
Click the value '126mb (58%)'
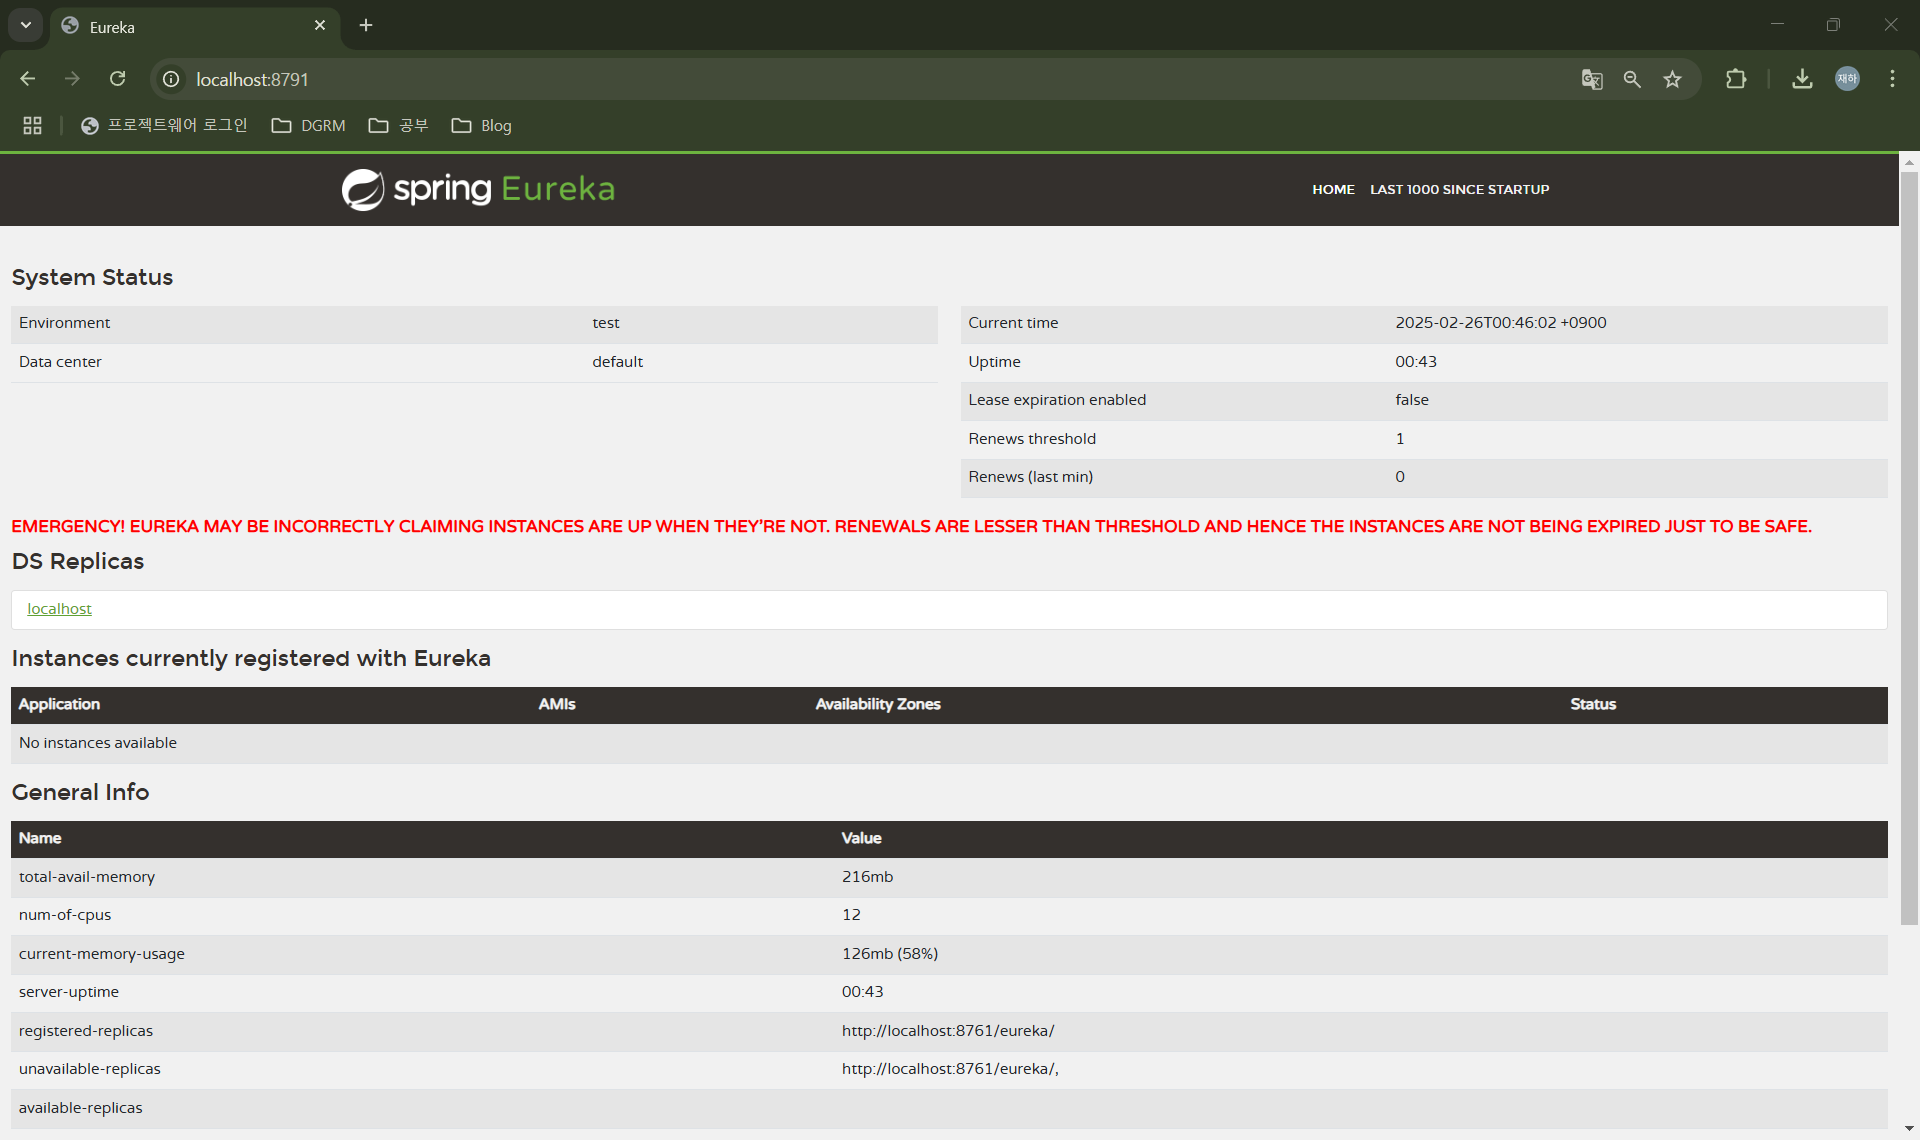(x=890, y=954)
